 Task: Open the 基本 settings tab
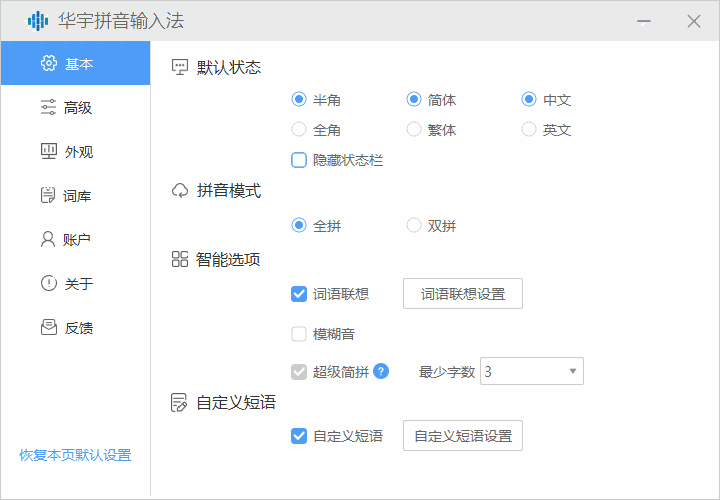coord(75,63)
